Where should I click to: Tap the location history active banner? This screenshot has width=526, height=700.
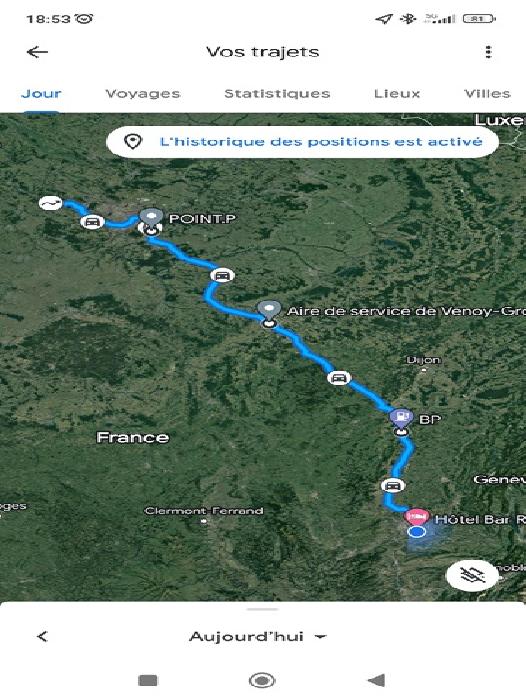click(302, 142)
